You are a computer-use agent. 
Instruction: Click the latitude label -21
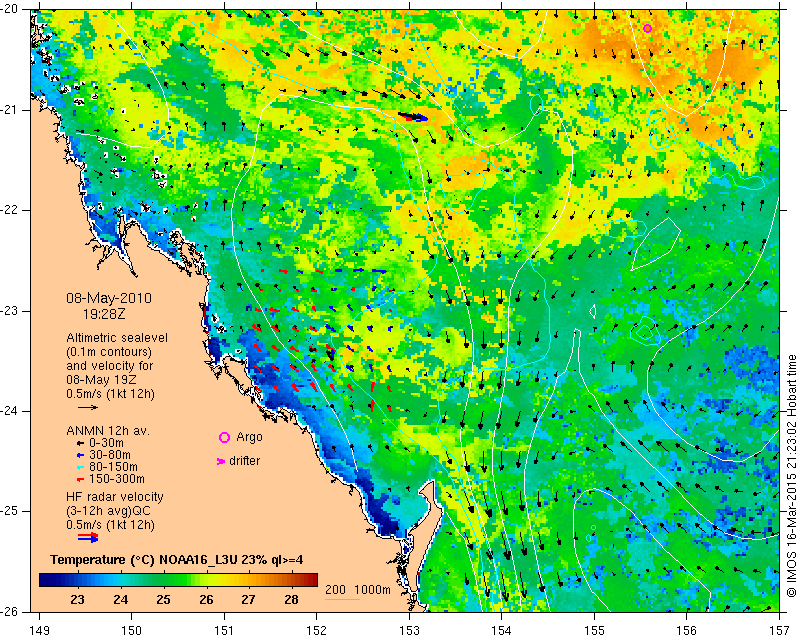pos(10,110)
